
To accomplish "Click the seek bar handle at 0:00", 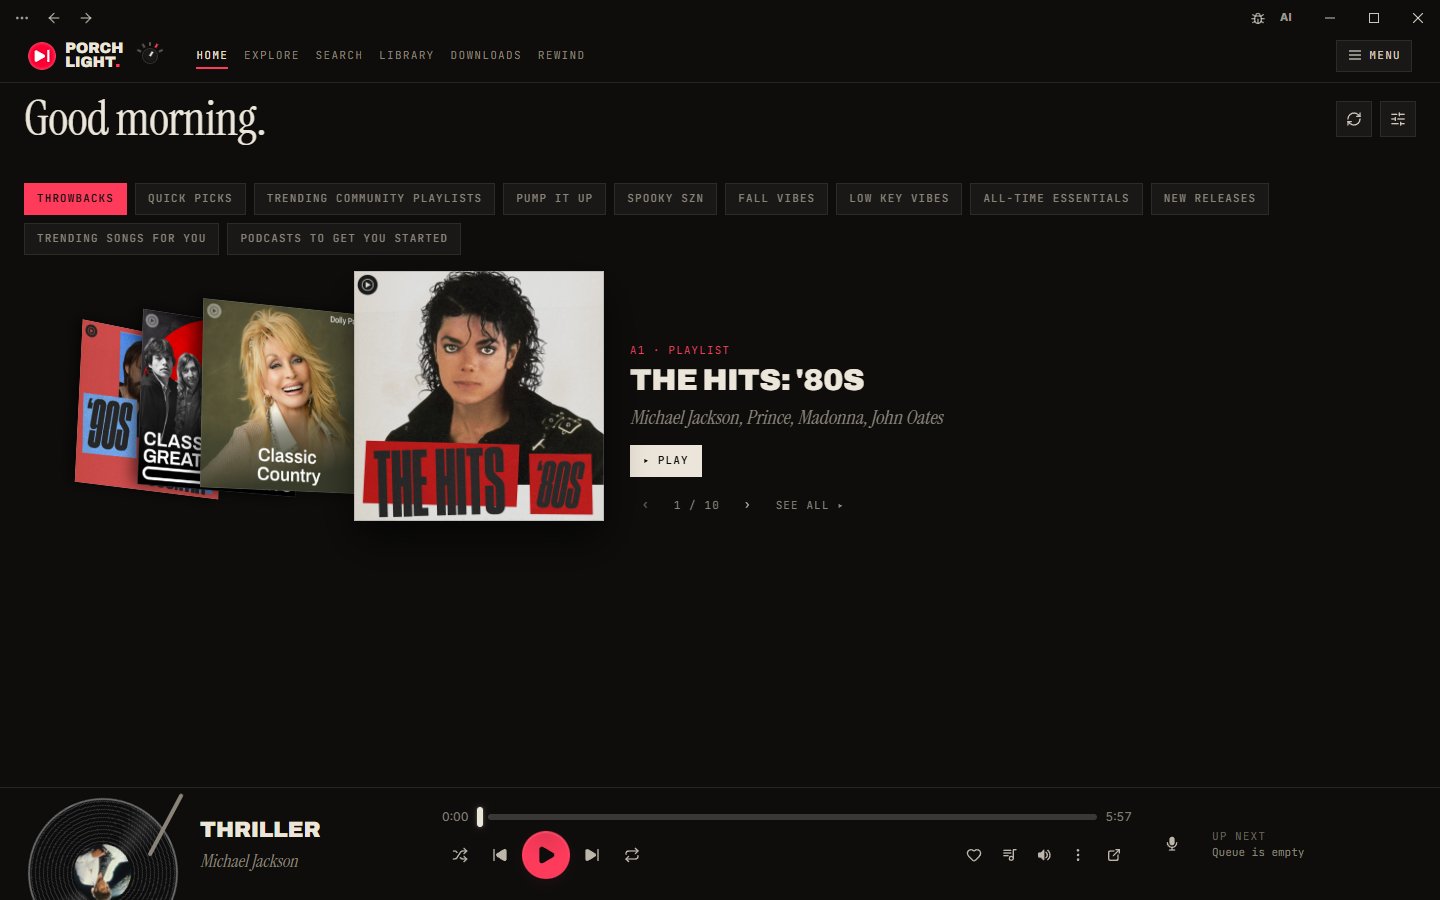I will click(x=480, y=817).
